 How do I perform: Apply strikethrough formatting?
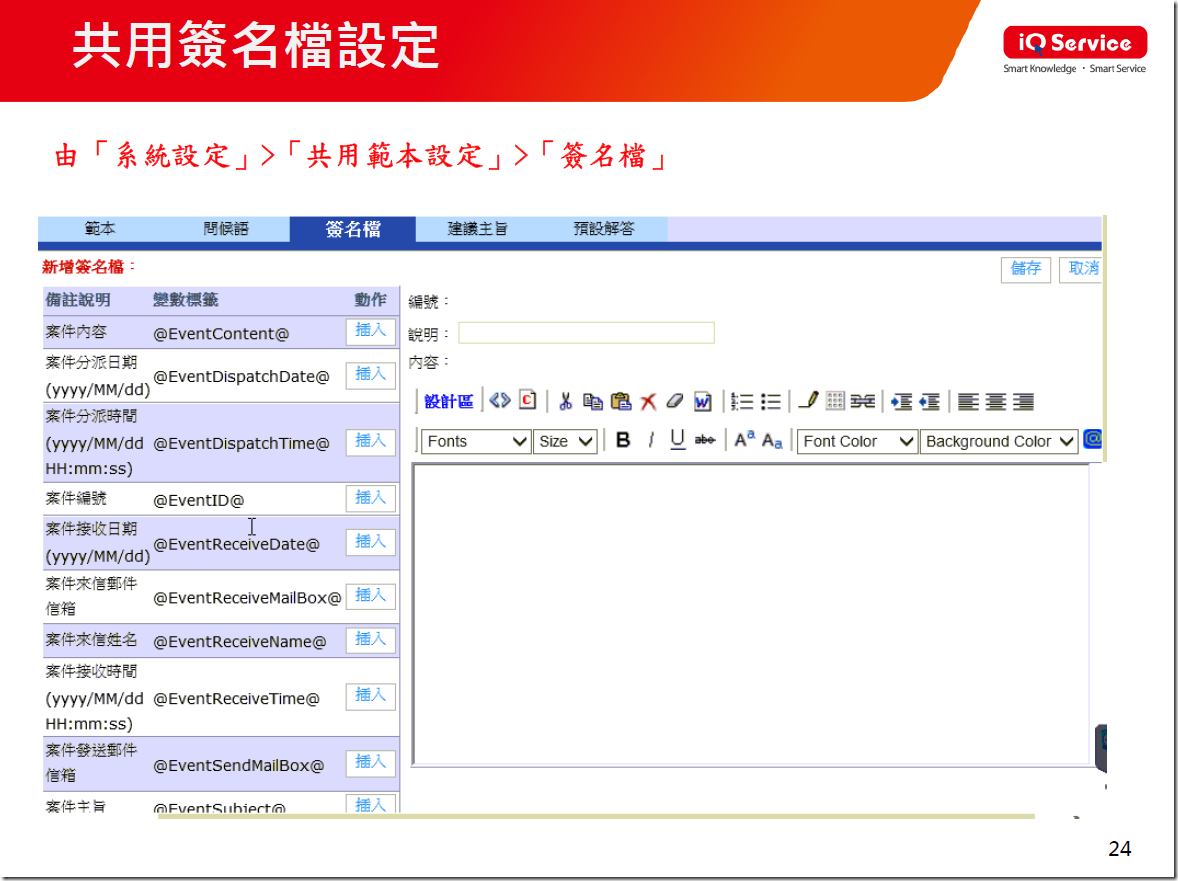tap(705, 440)
